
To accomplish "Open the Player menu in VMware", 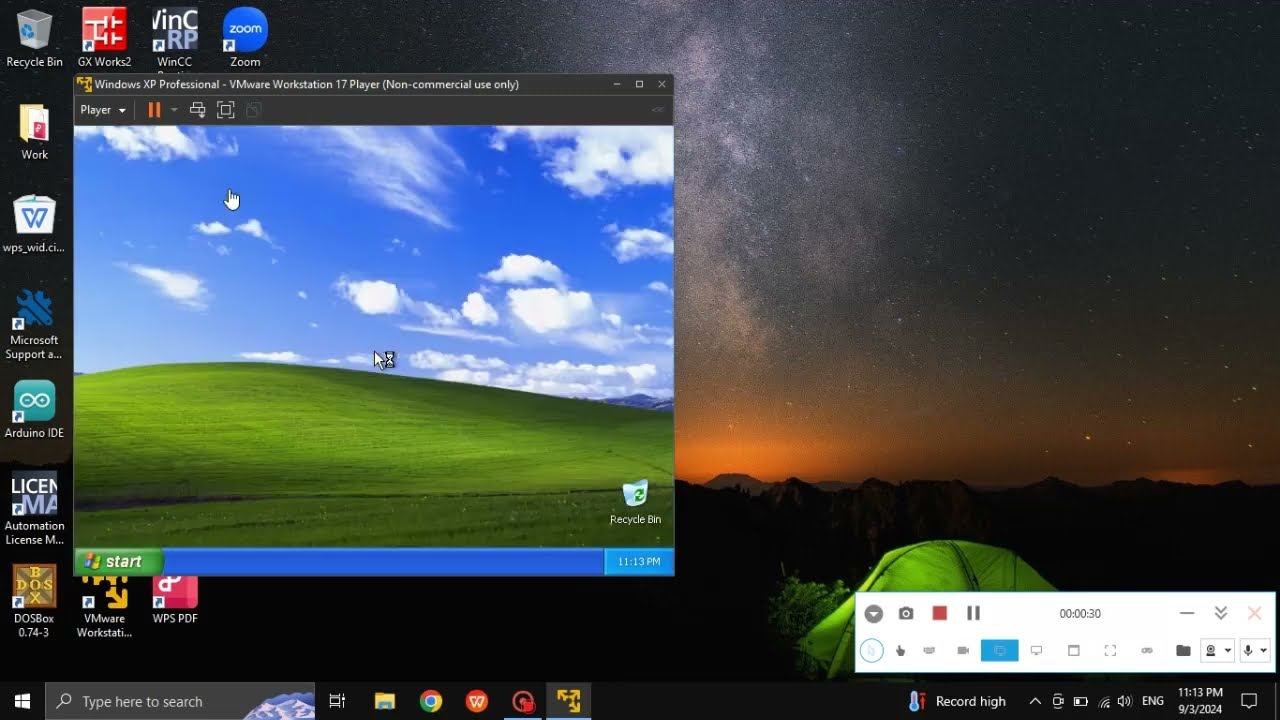I will tap(103, 110).
